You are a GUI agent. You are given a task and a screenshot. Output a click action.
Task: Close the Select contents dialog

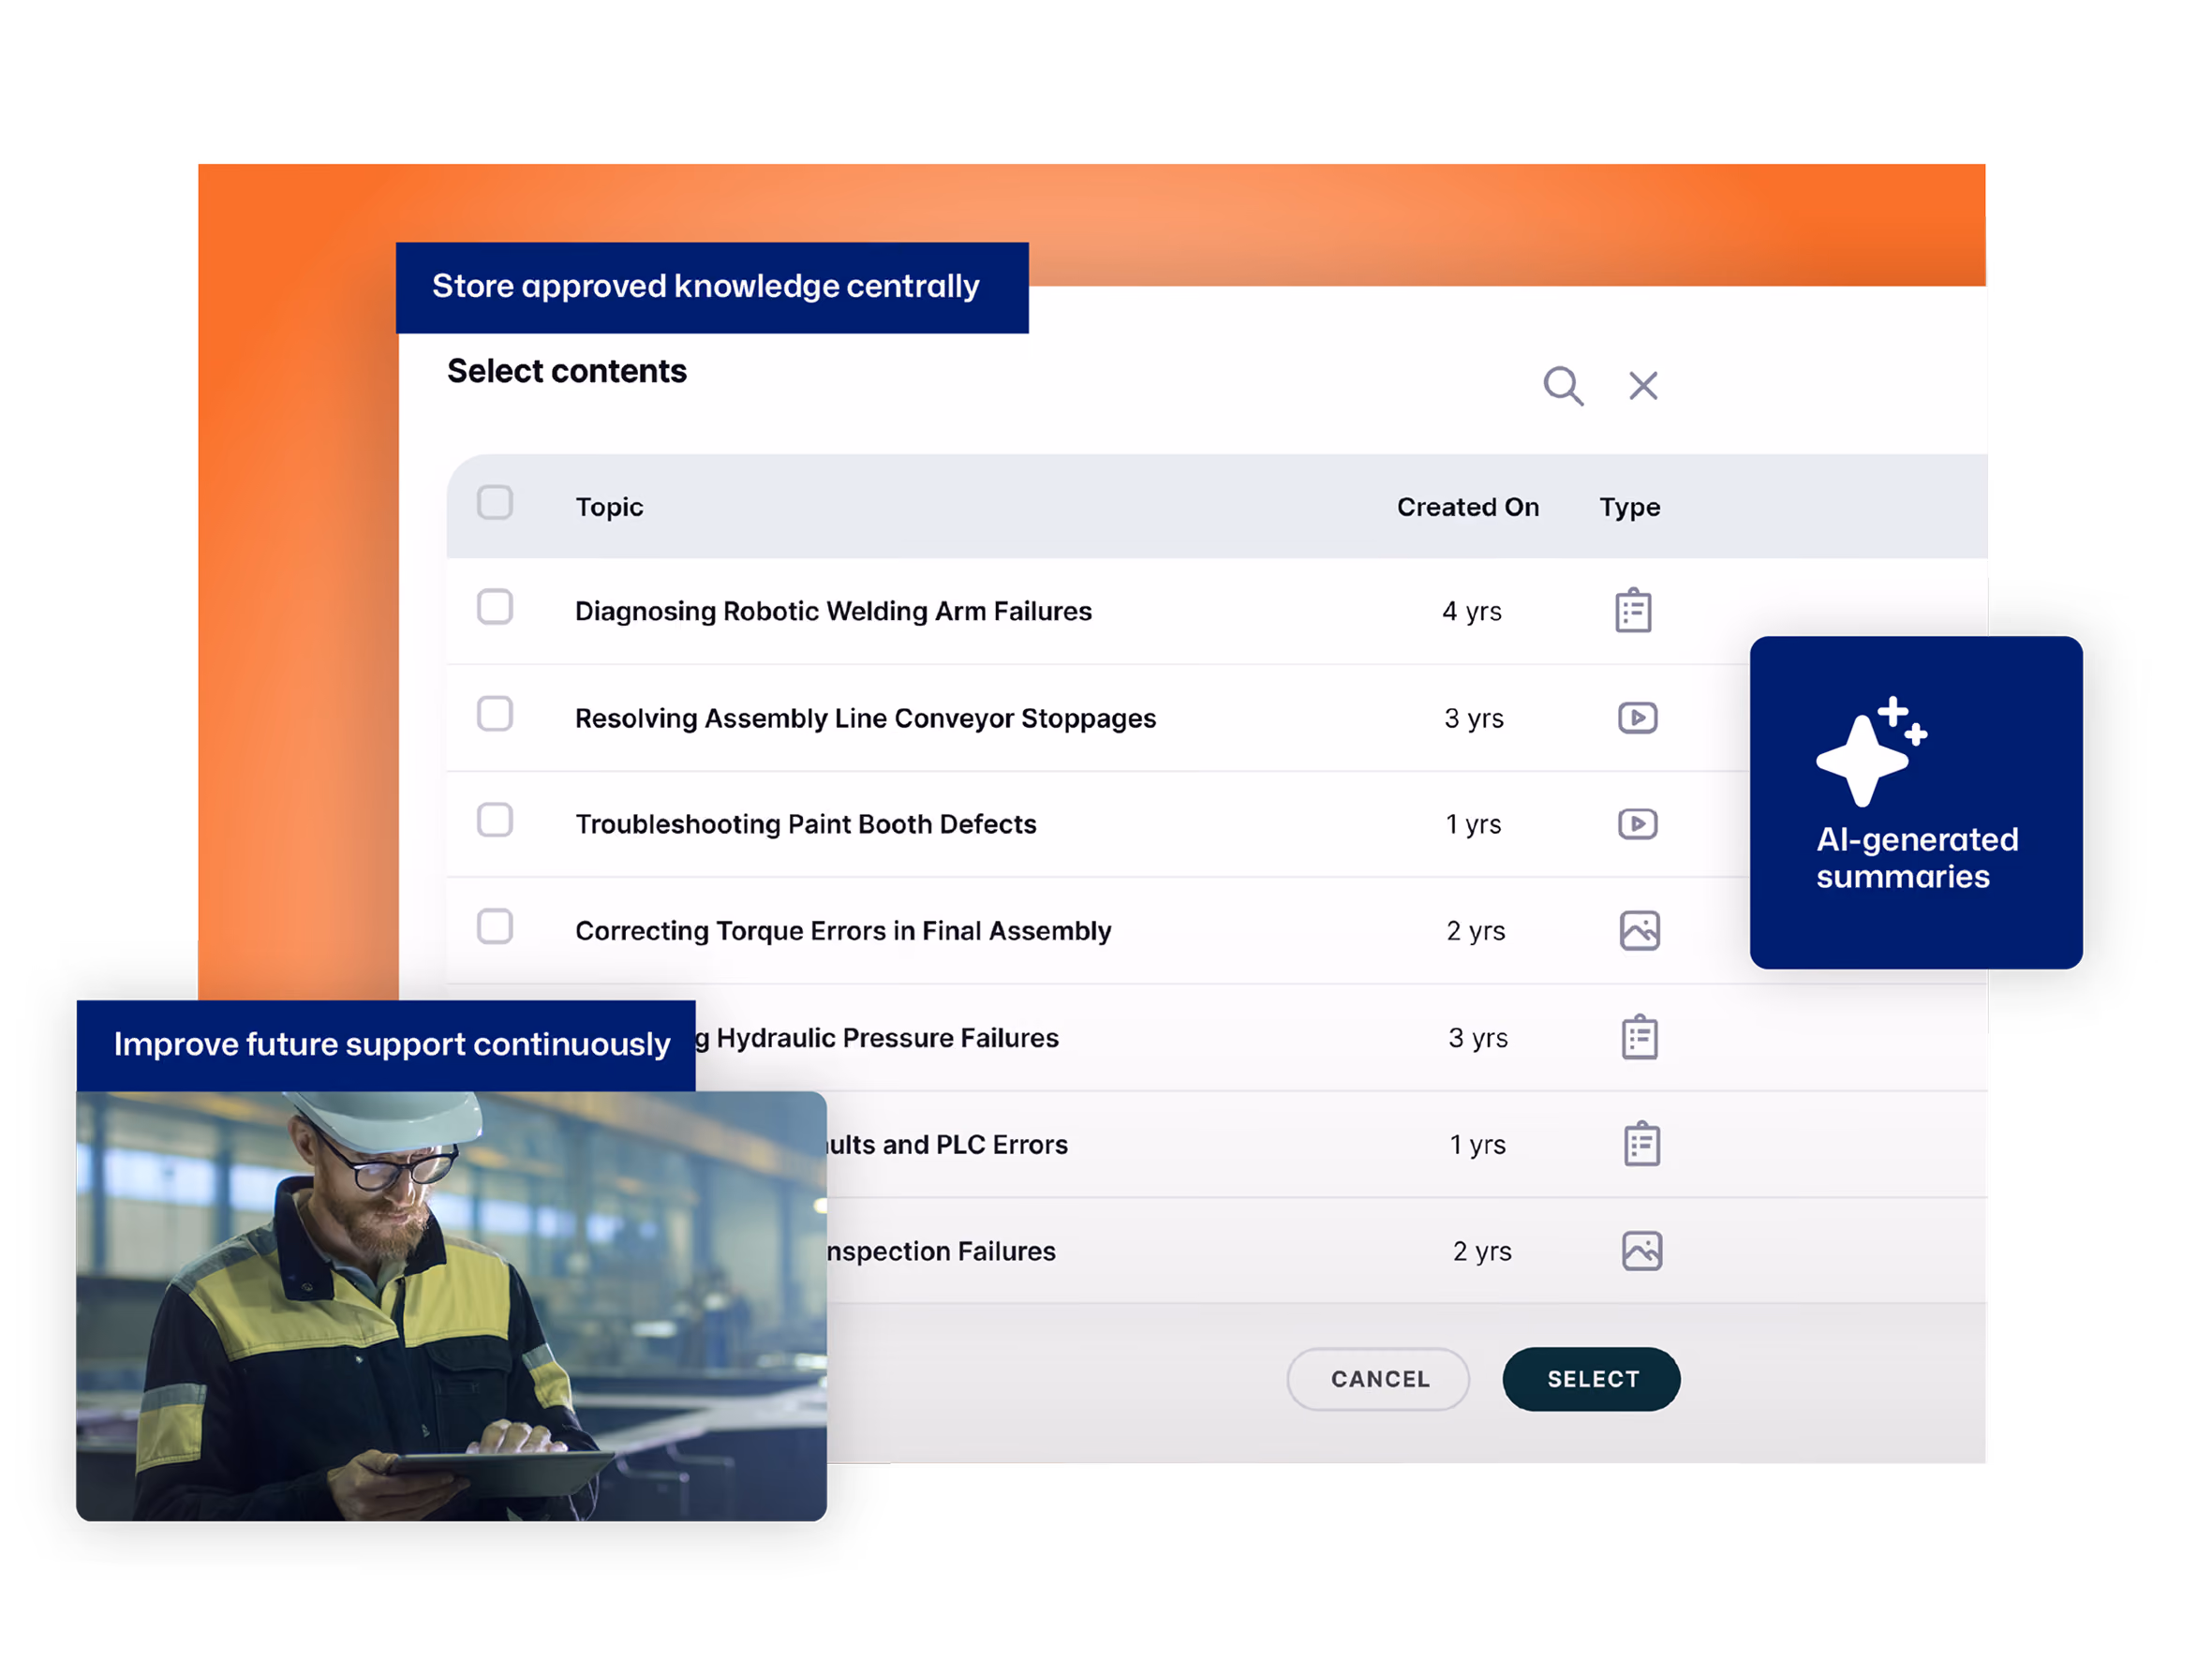point(1643,386)
